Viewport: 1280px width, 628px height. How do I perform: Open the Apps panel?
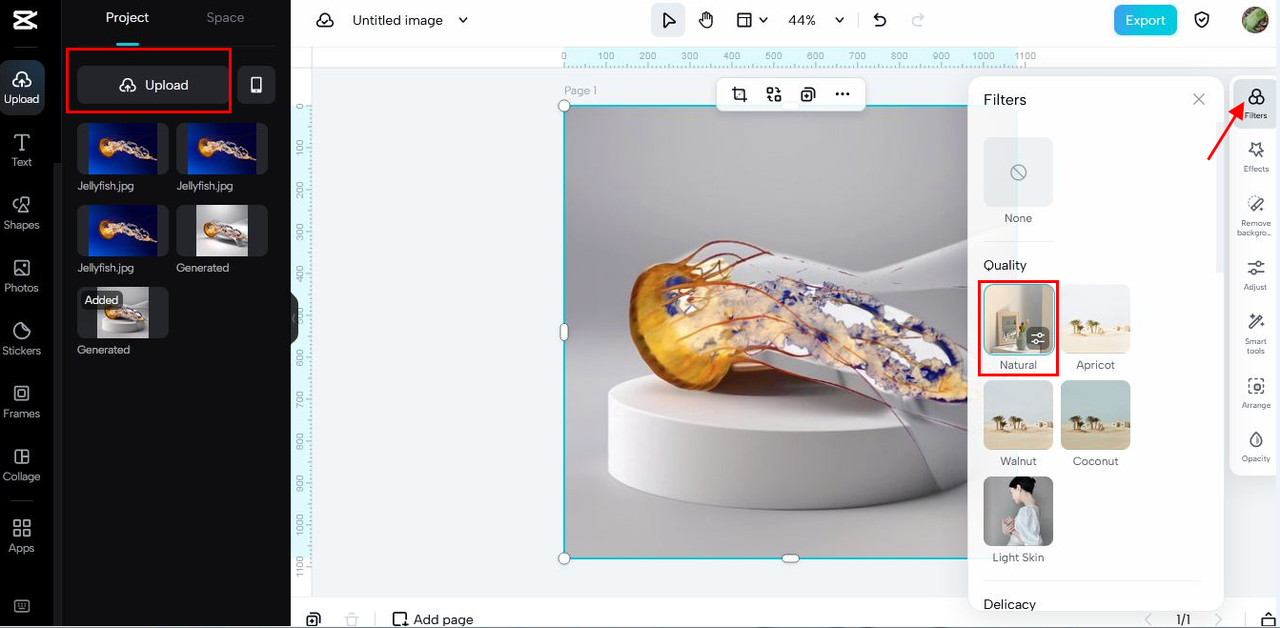[x=21, y=535]
